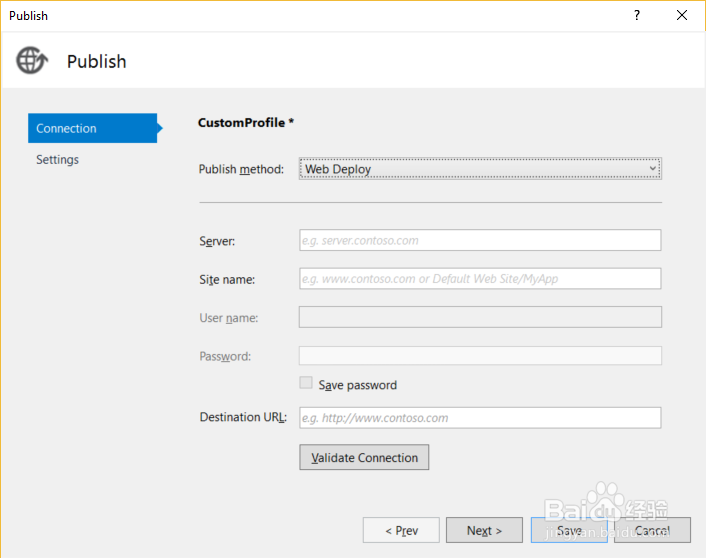Screen dimensions: 710x558
Task: Click the Save button
Action: click(569, 531)
